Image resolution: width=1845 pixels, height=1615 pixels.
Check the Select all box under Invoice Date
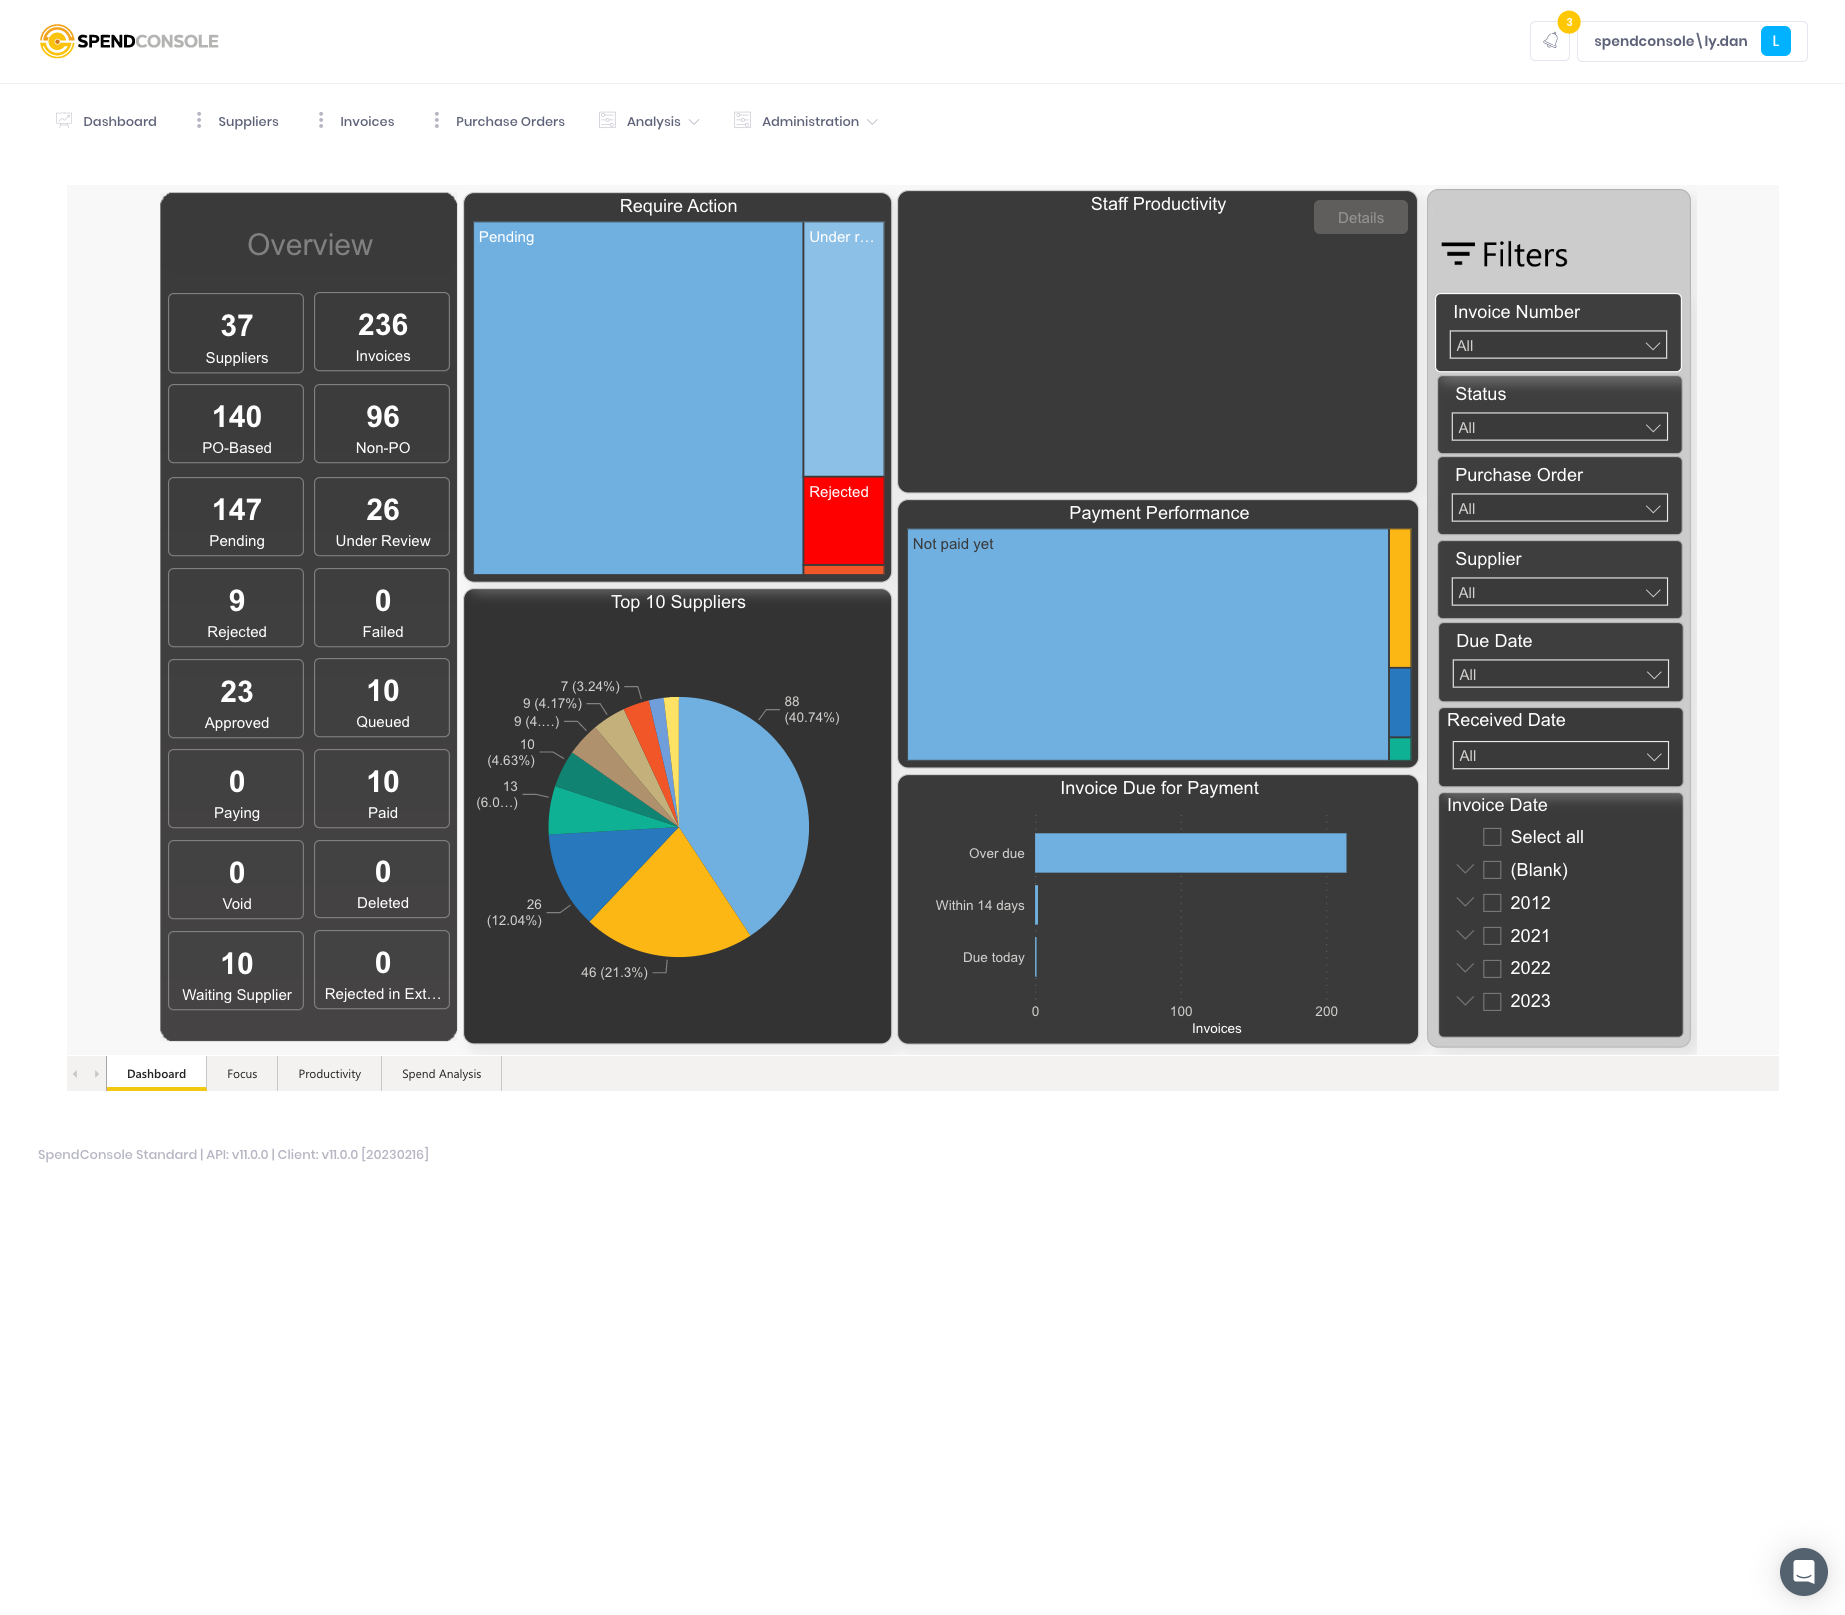pos(1492,837)
